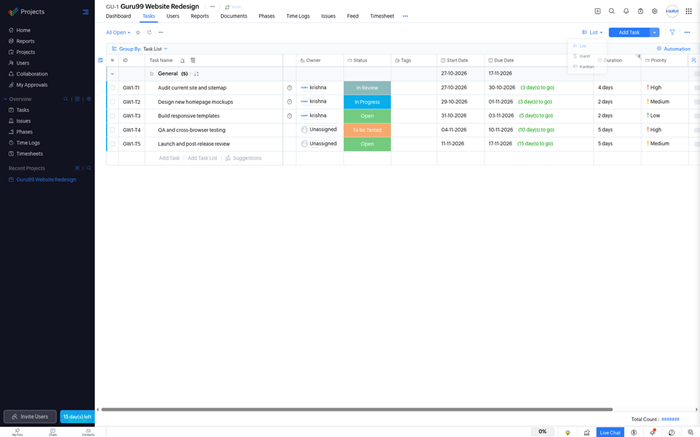Screen dimensions: 700x437
Task: Open the Automation link
Action: pyautogui.click(x=673, y=49)
